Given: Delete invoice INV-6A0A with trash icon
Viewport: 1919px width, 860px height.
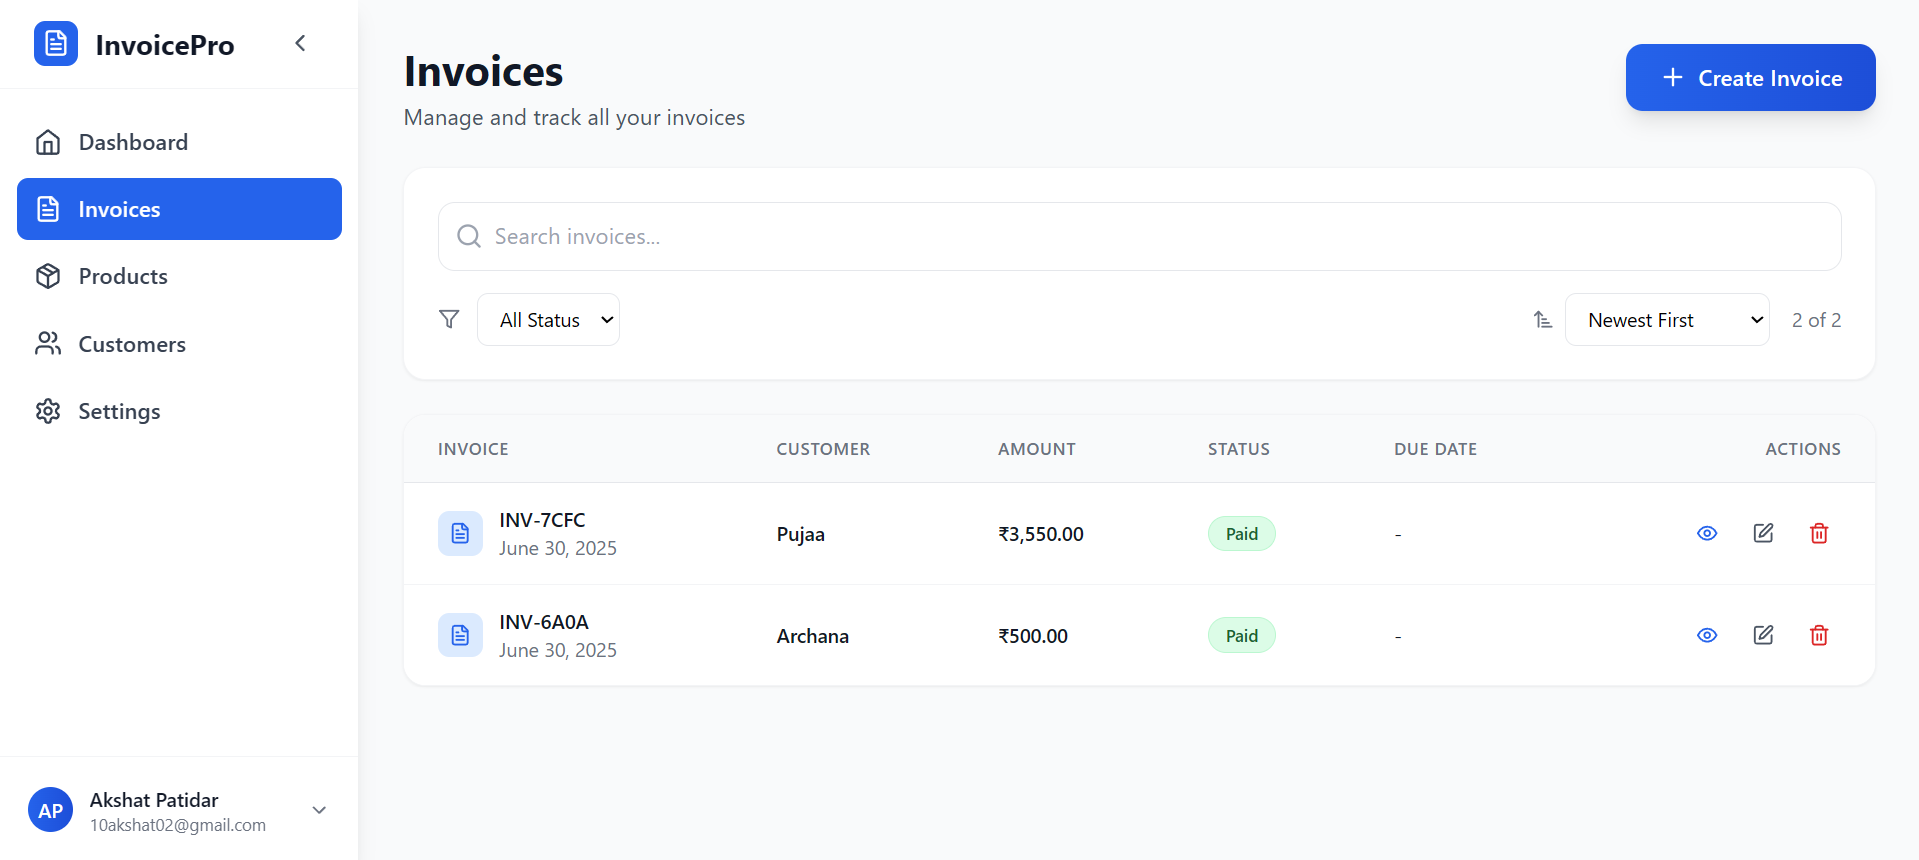Looking at the screenshot, I should point(1819,635).
